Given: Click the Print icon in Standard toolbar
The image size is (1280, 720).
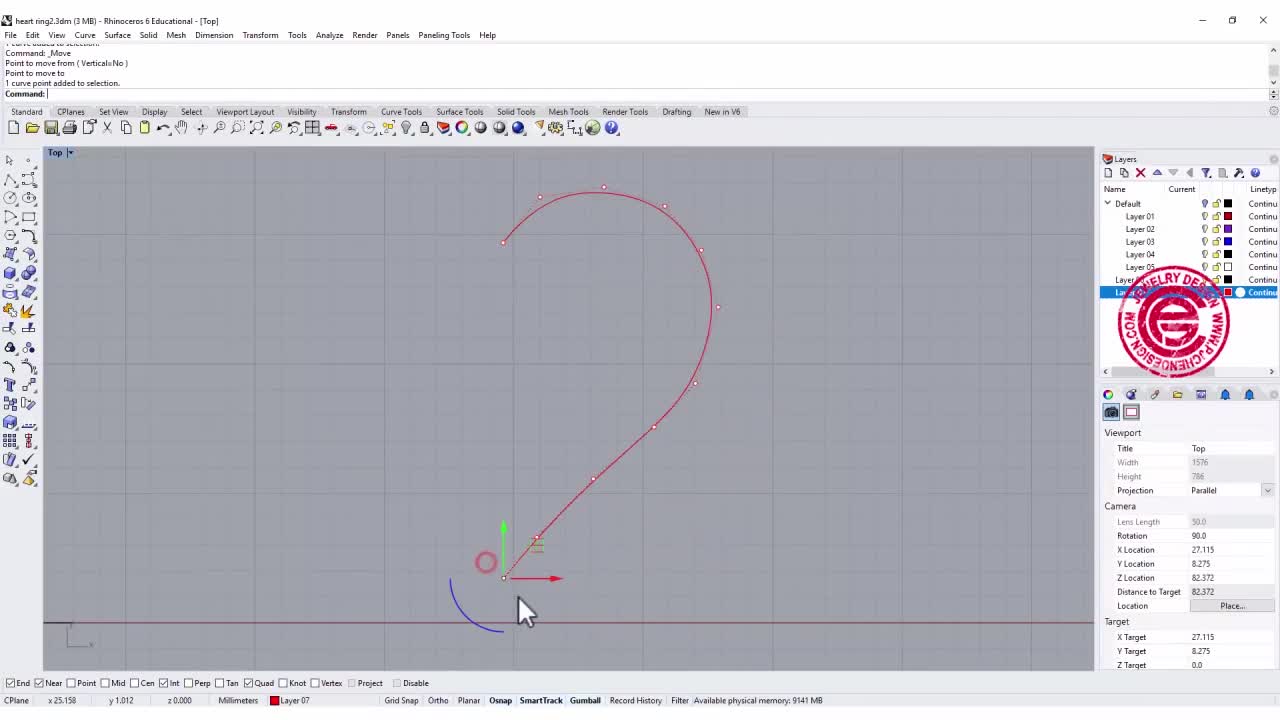Looking at the screenshot, I should [70, 128].
